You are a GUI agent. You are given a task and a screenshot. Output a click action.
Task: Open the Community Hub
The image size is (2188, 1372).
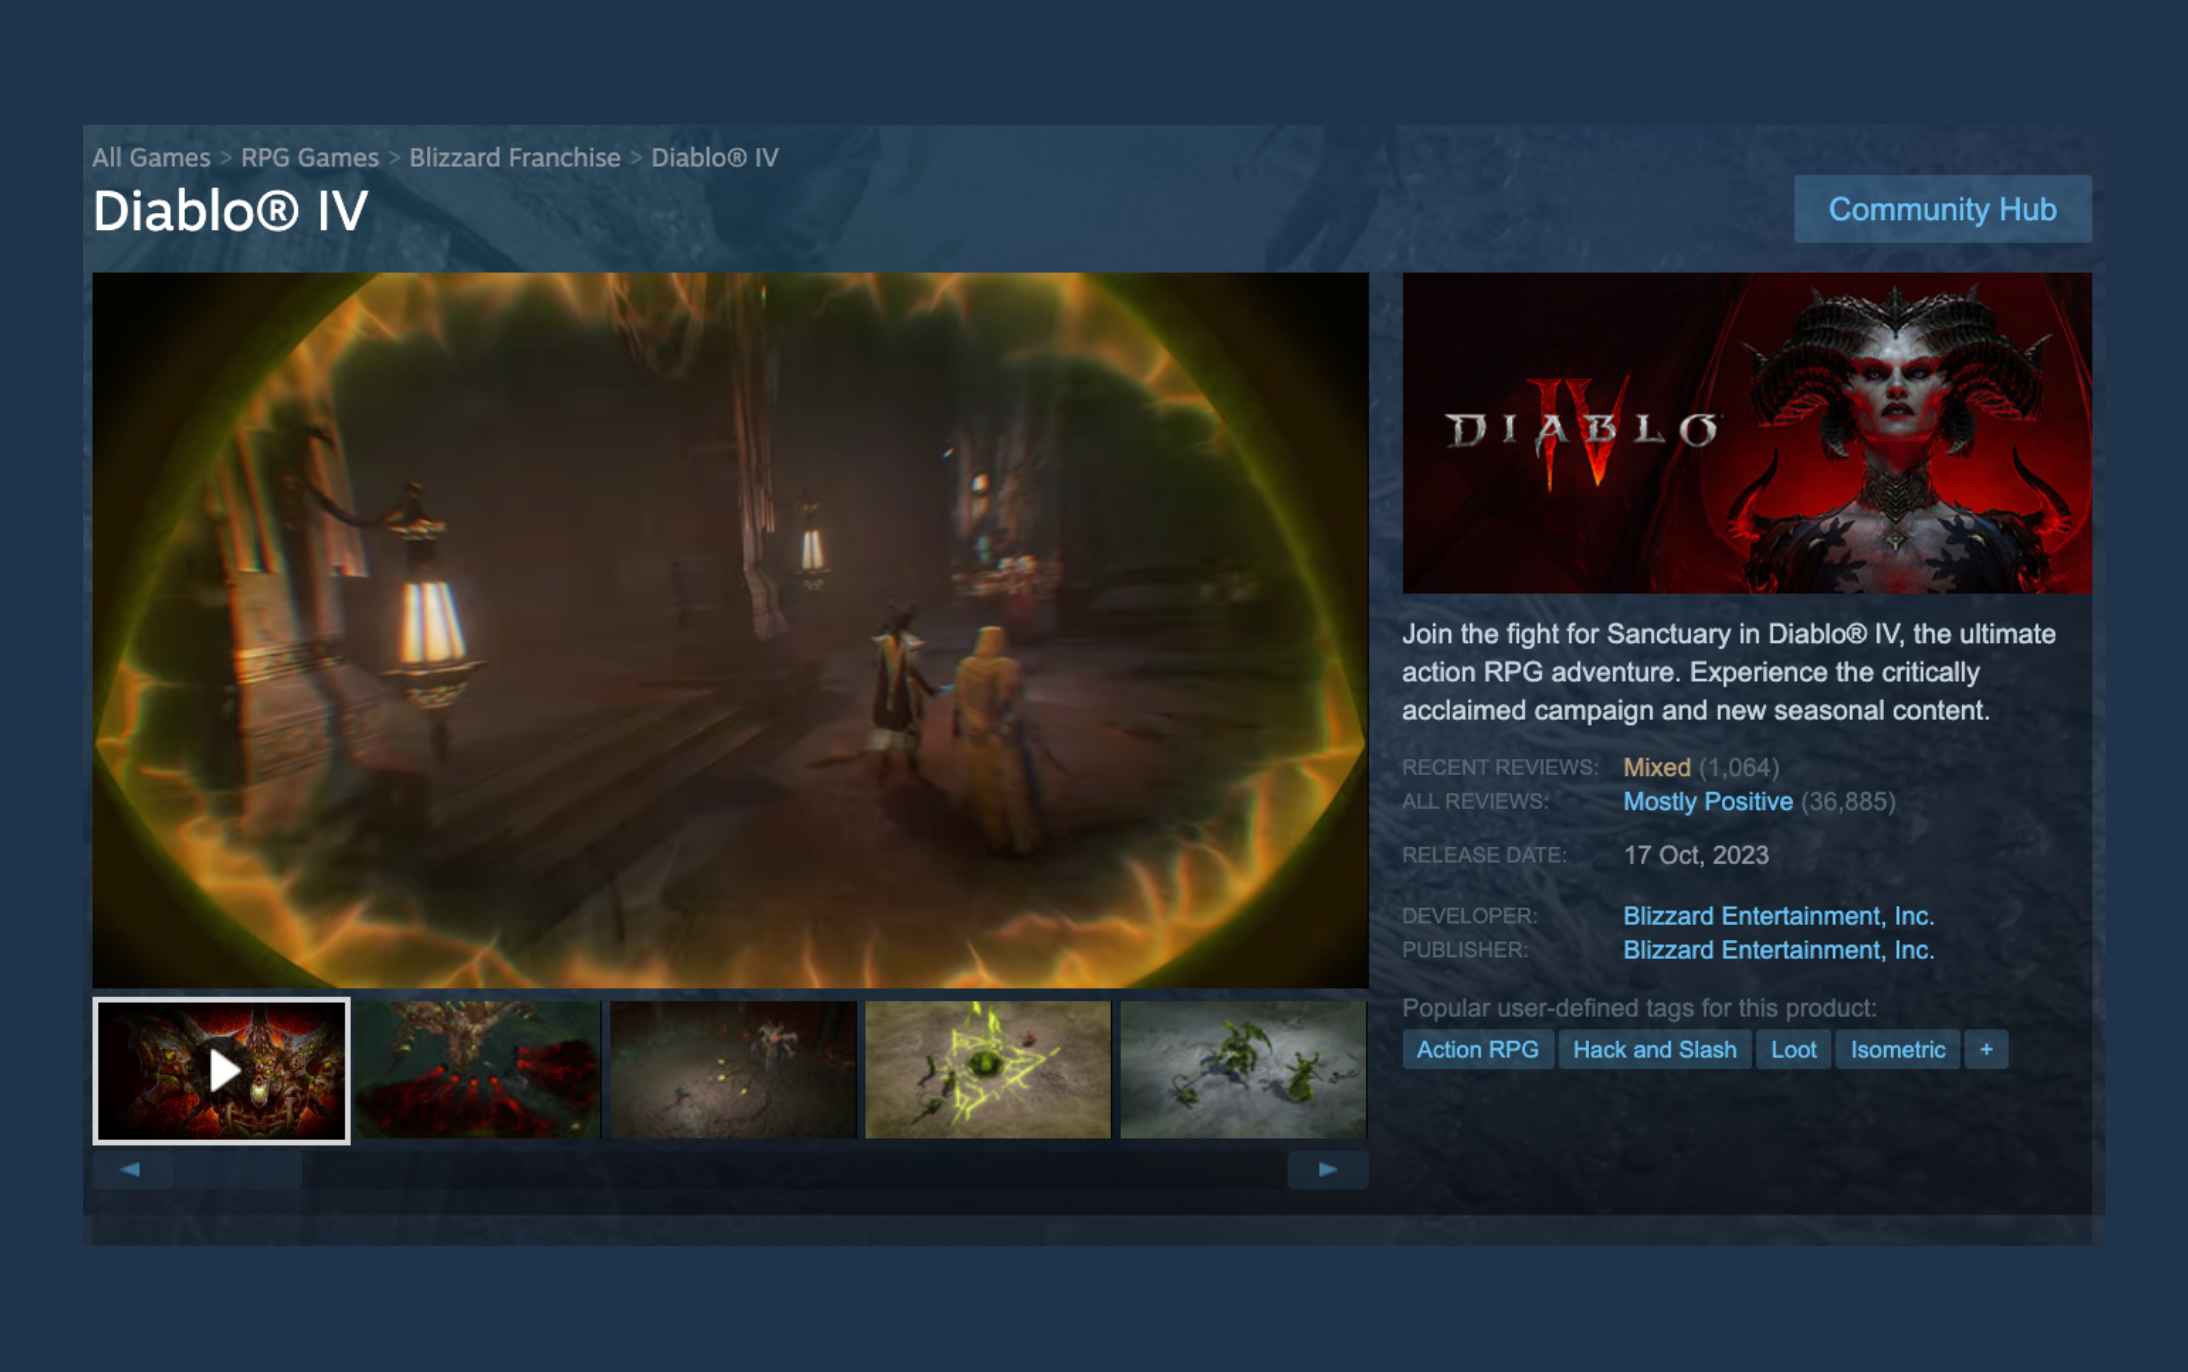coord(1942,208)
